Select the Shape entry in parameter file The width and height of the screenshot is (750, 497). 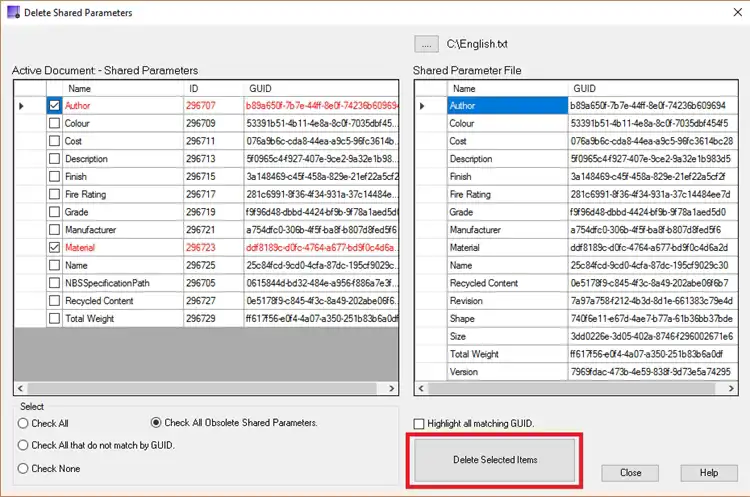[x=506, y=318]
